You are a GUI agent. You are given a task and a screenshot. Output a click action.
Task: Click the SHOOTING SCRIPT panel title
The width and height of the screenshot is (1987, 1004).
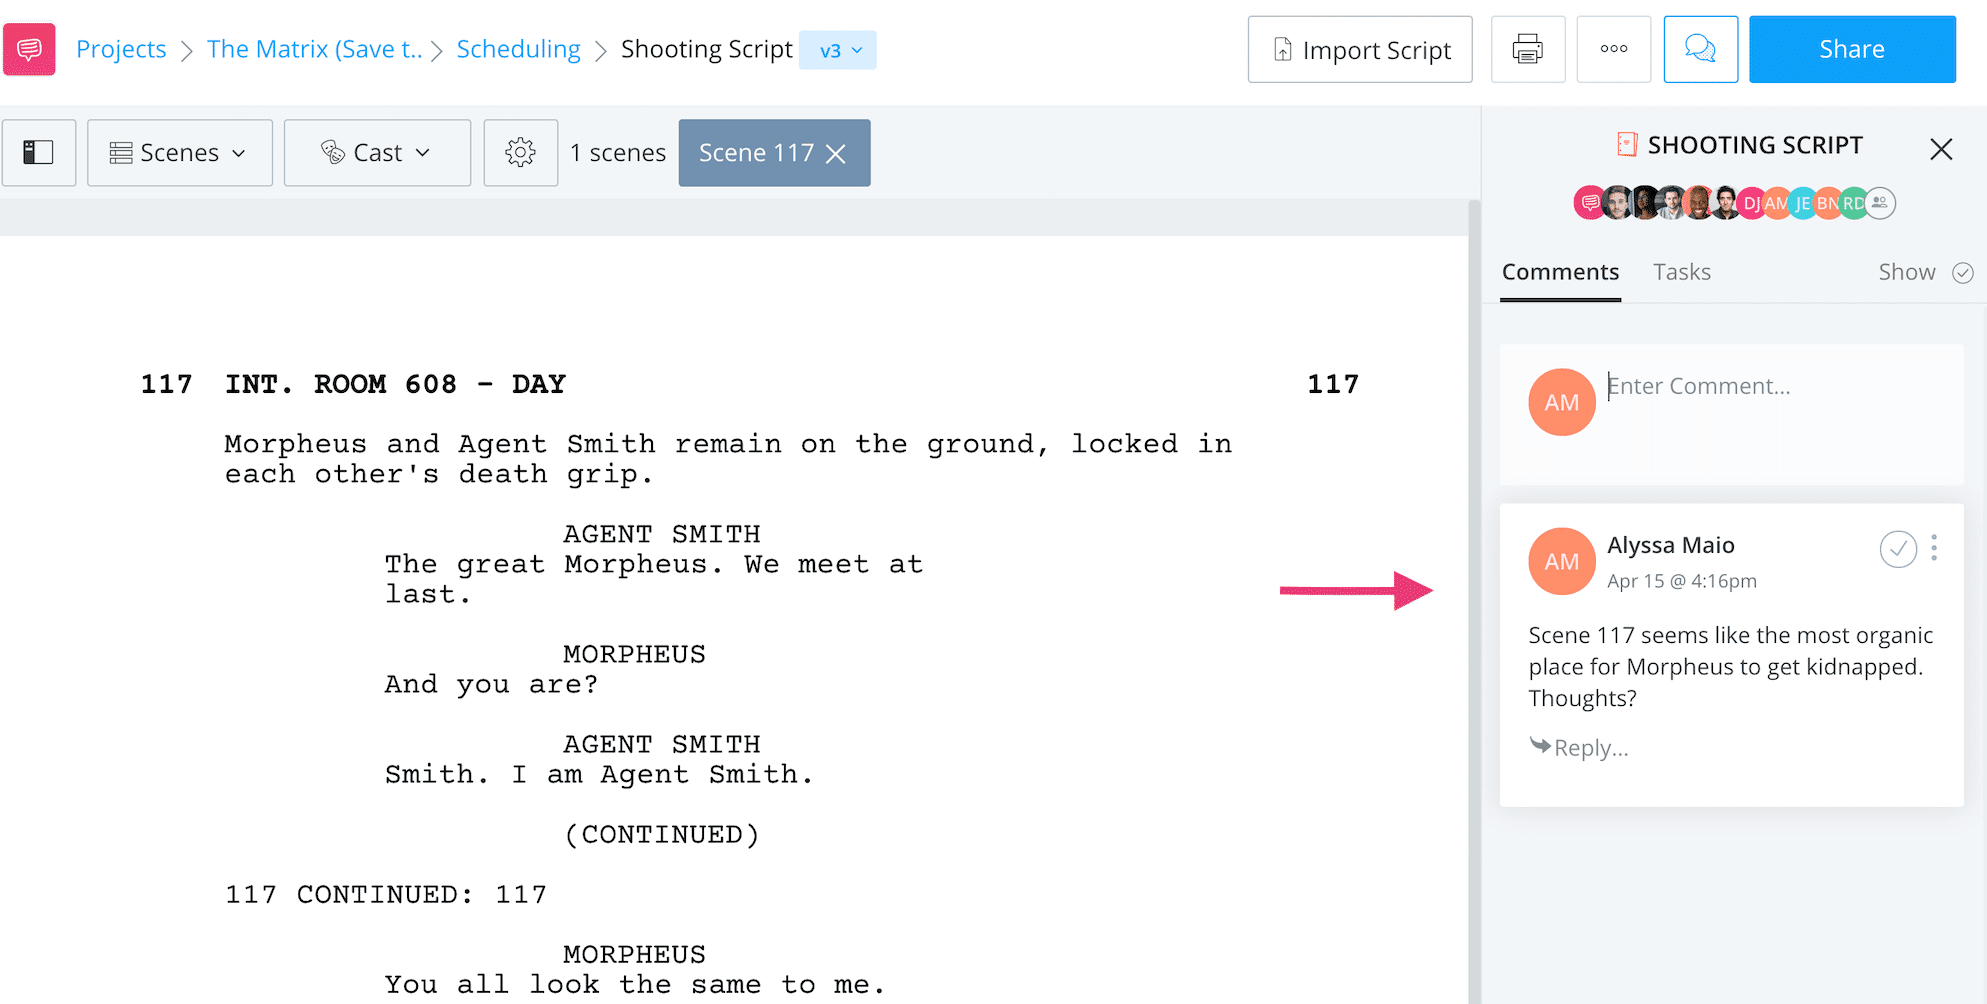click(1755, 145)
